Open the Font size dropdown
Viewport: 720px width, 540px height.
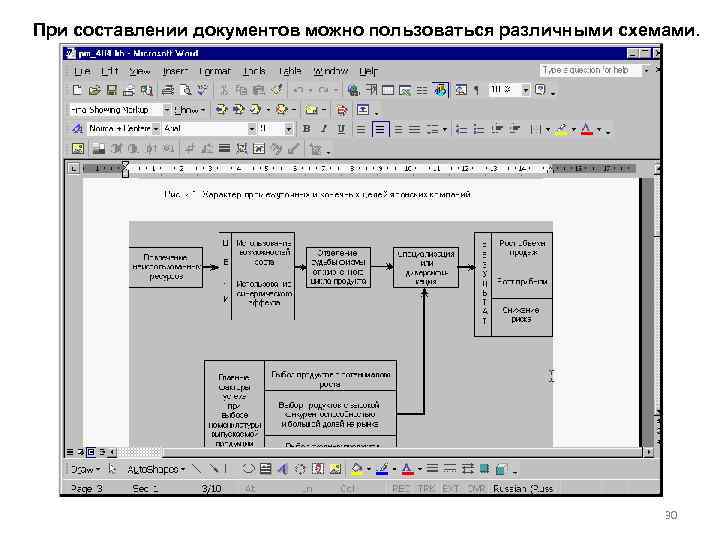click(x=288, y=129)
